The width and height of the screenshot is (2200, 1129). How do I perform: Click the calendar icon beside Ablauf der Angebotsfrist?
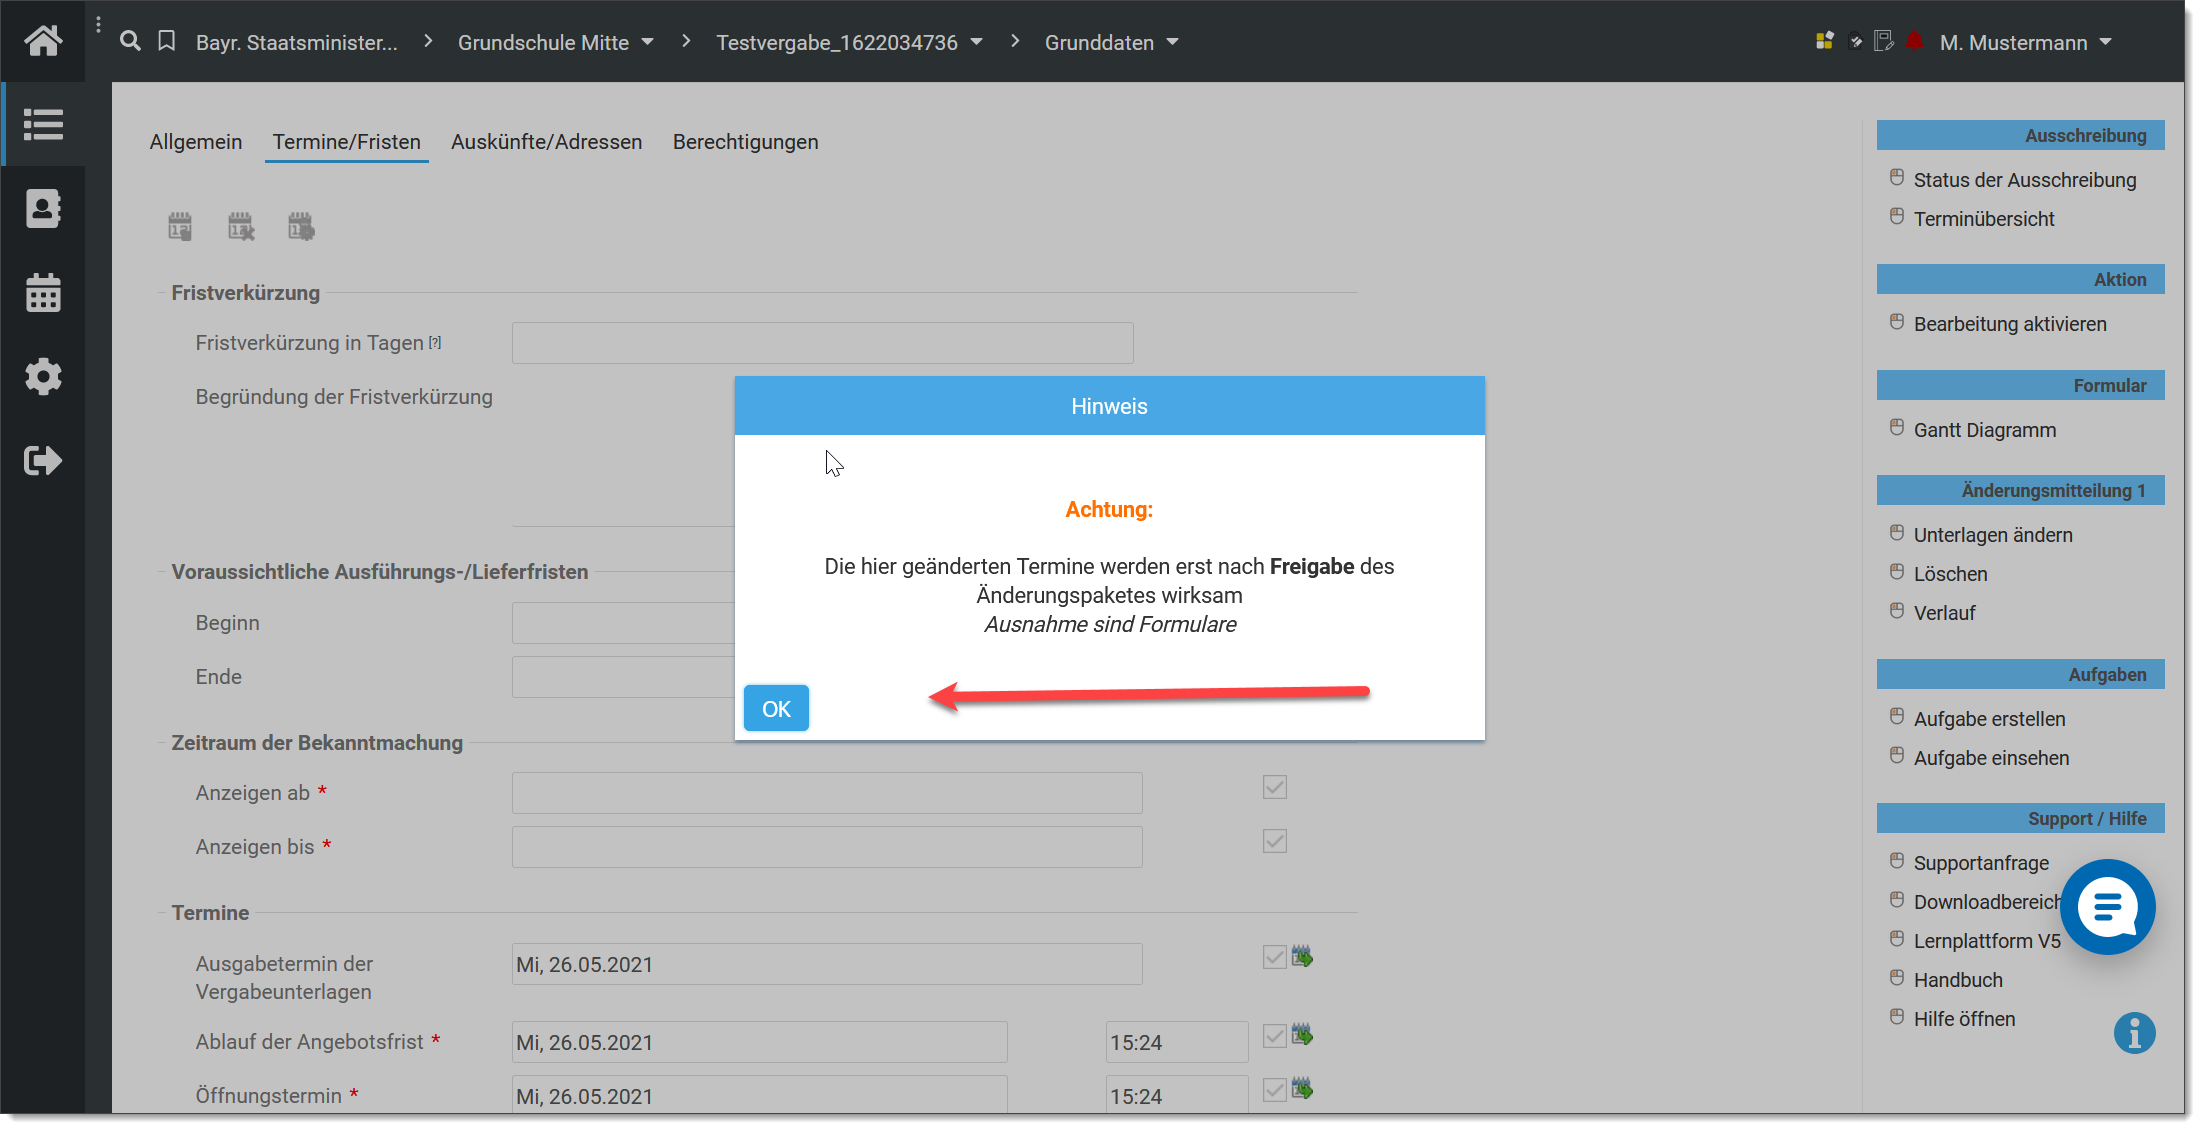(x=1302, y=1034)
